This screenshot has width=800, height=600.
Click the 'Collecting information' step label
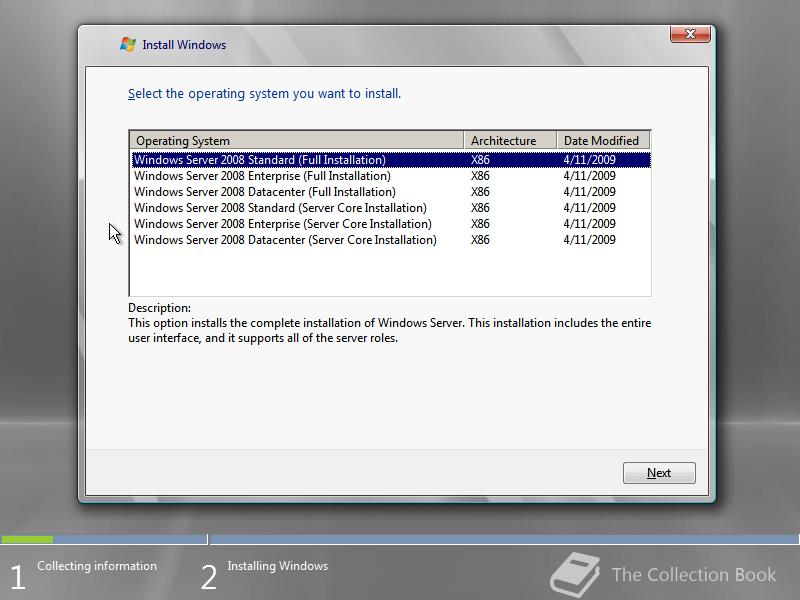(97, 566)
